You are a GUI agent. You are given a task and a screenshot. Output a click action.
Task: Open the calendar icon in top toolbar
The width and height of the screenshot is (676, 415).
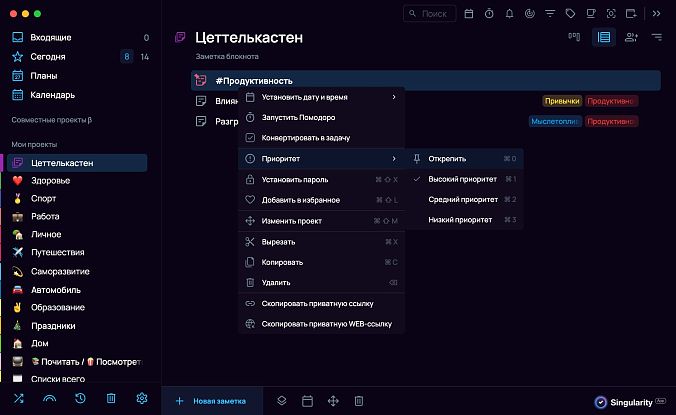469,14
